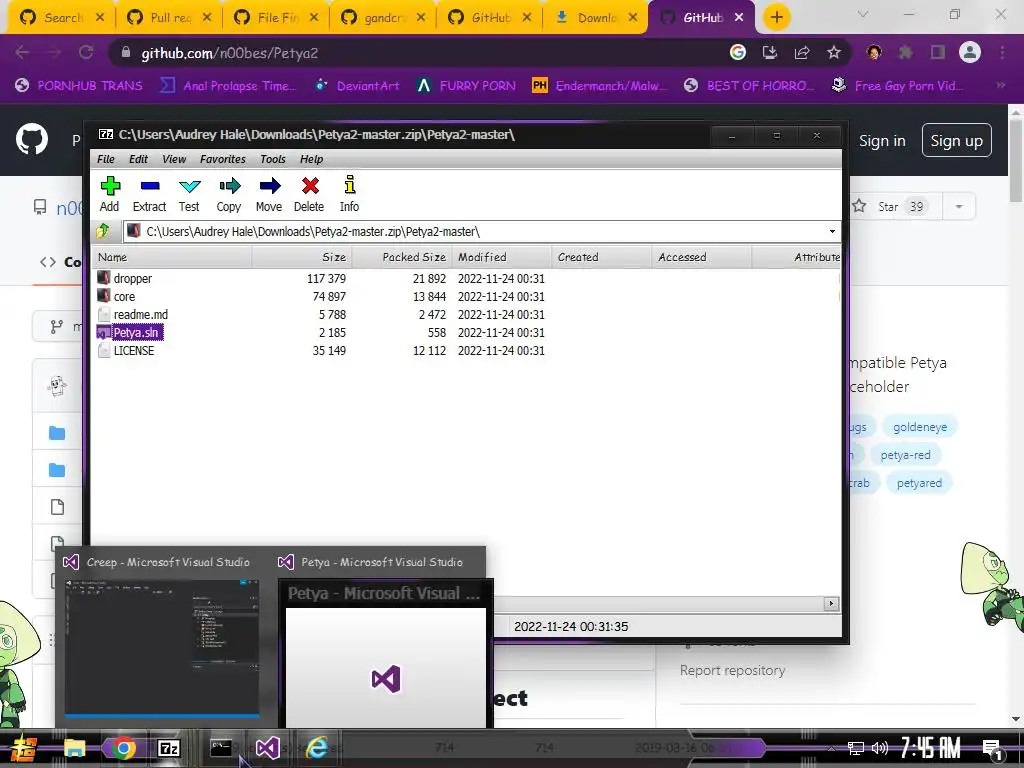Expand the 7-Zip address path dropdown
This screenshot has width=1024, height=768.
[x=832, y=231]
